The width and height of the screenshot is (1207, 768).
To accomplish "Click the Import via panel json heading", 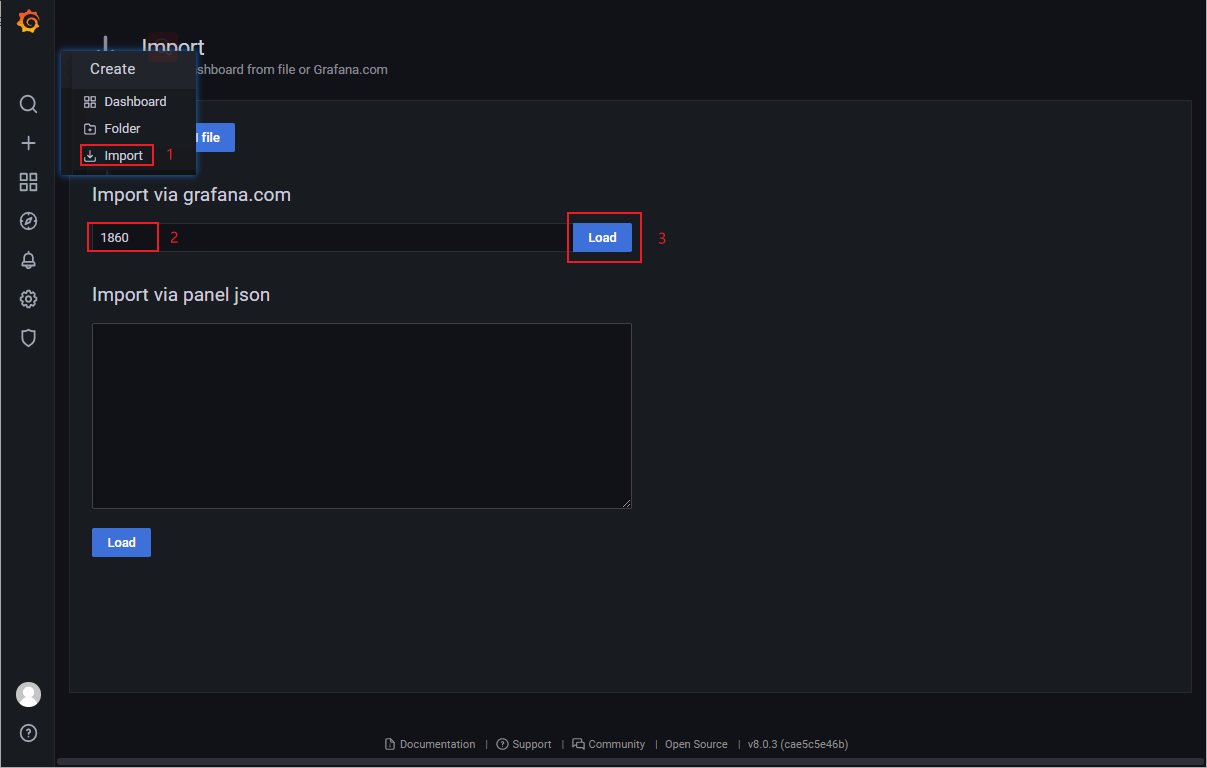I will coord(181,295).
